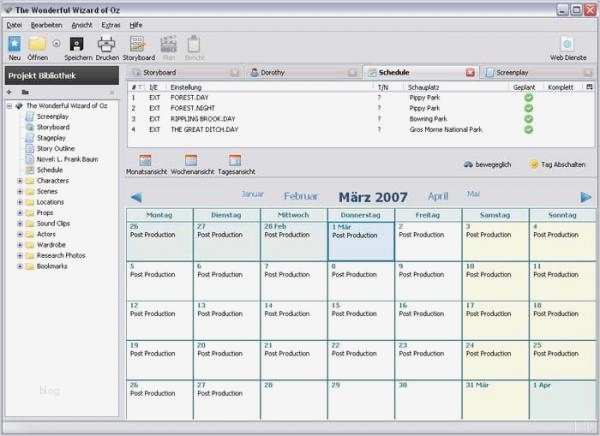Switch to Wochenansicht calendar view
This screenshot has width=600, height=436.
[x=191, y=160]
